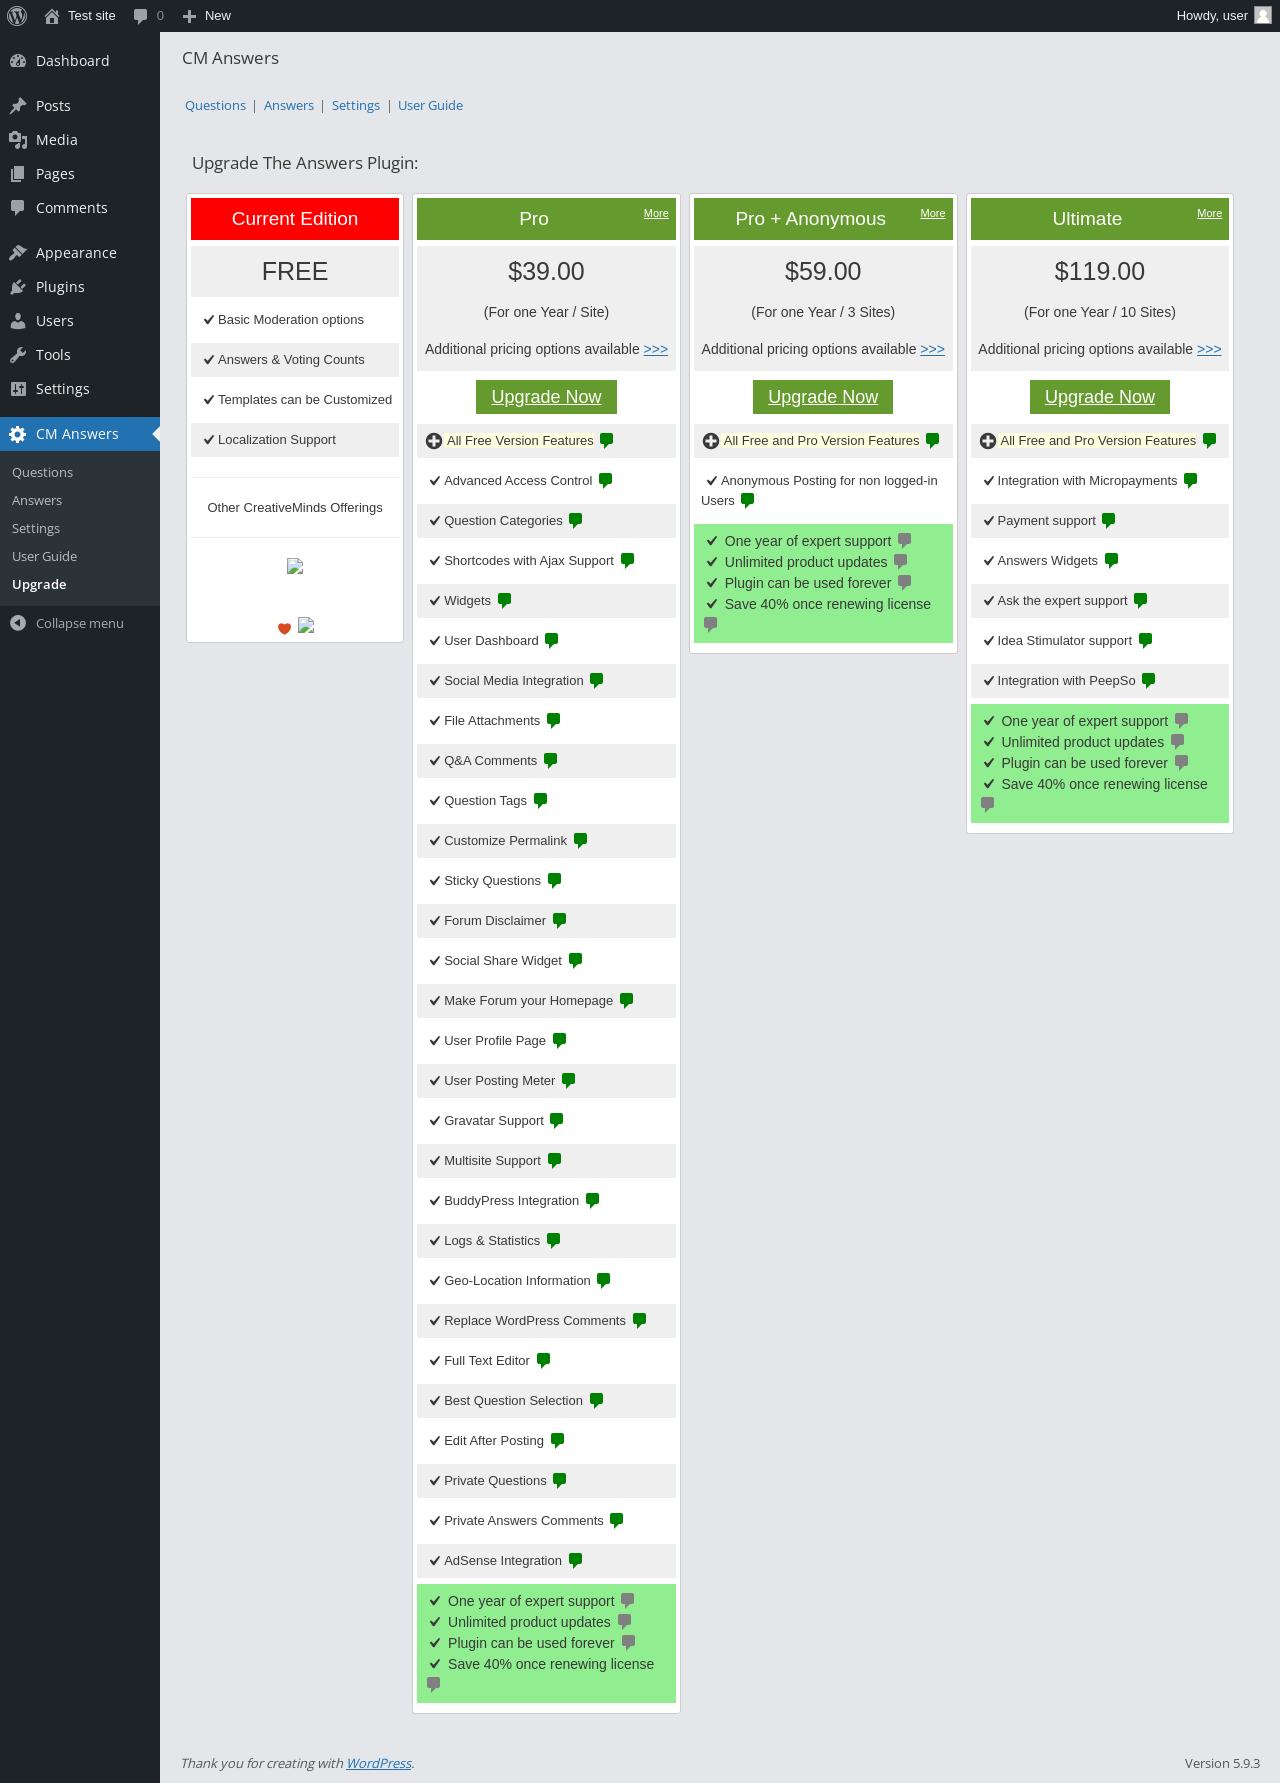Select Upgrade in the CM Answers submenu
Screen dimensions: 1280x1783
[39, 584]
